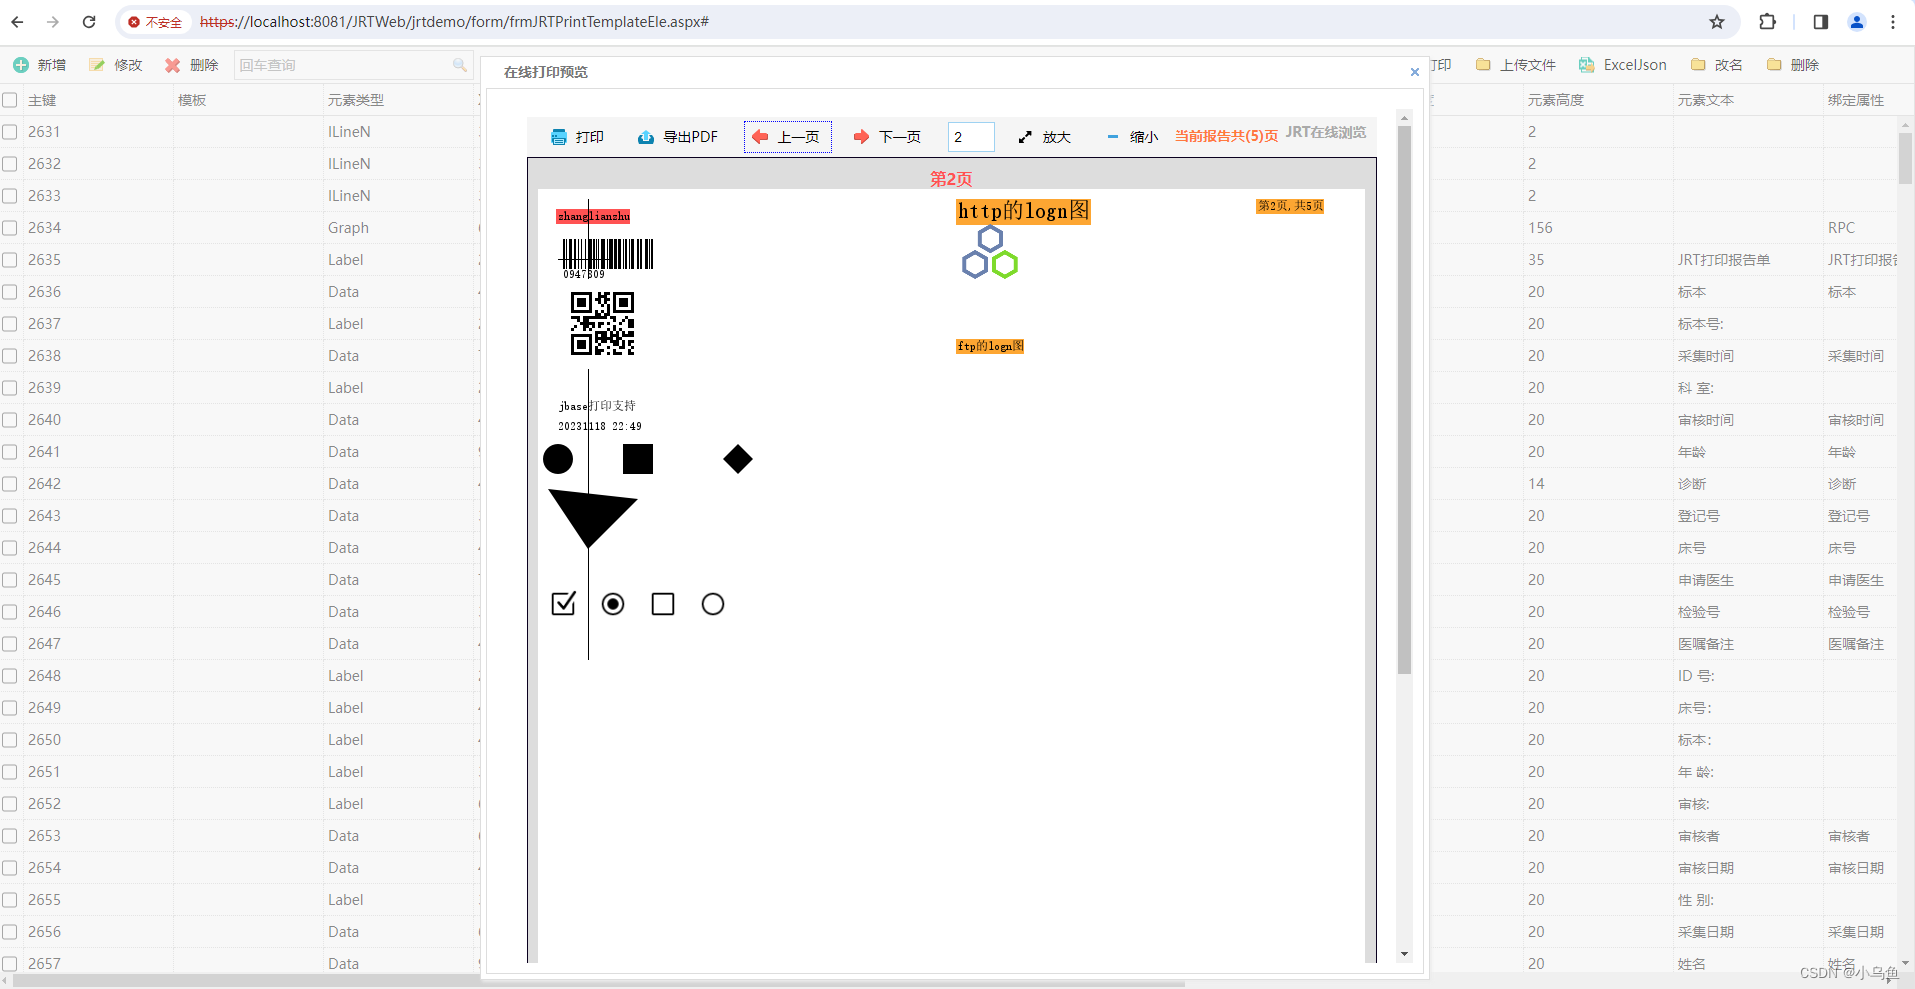Reload the browser page
1915x989 pixels.
pyautogui.click(x=89, y=22)
